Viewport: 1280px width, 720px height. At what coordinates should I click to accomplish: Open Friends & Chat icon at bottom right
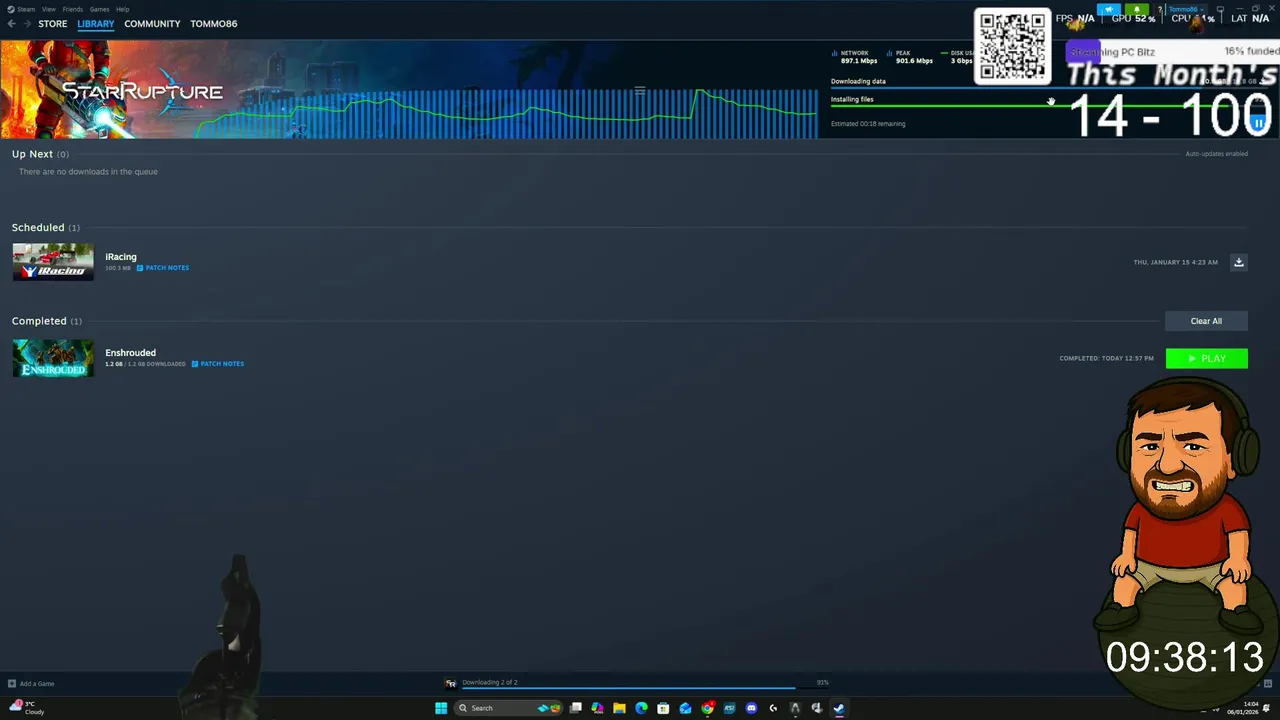1267,684
